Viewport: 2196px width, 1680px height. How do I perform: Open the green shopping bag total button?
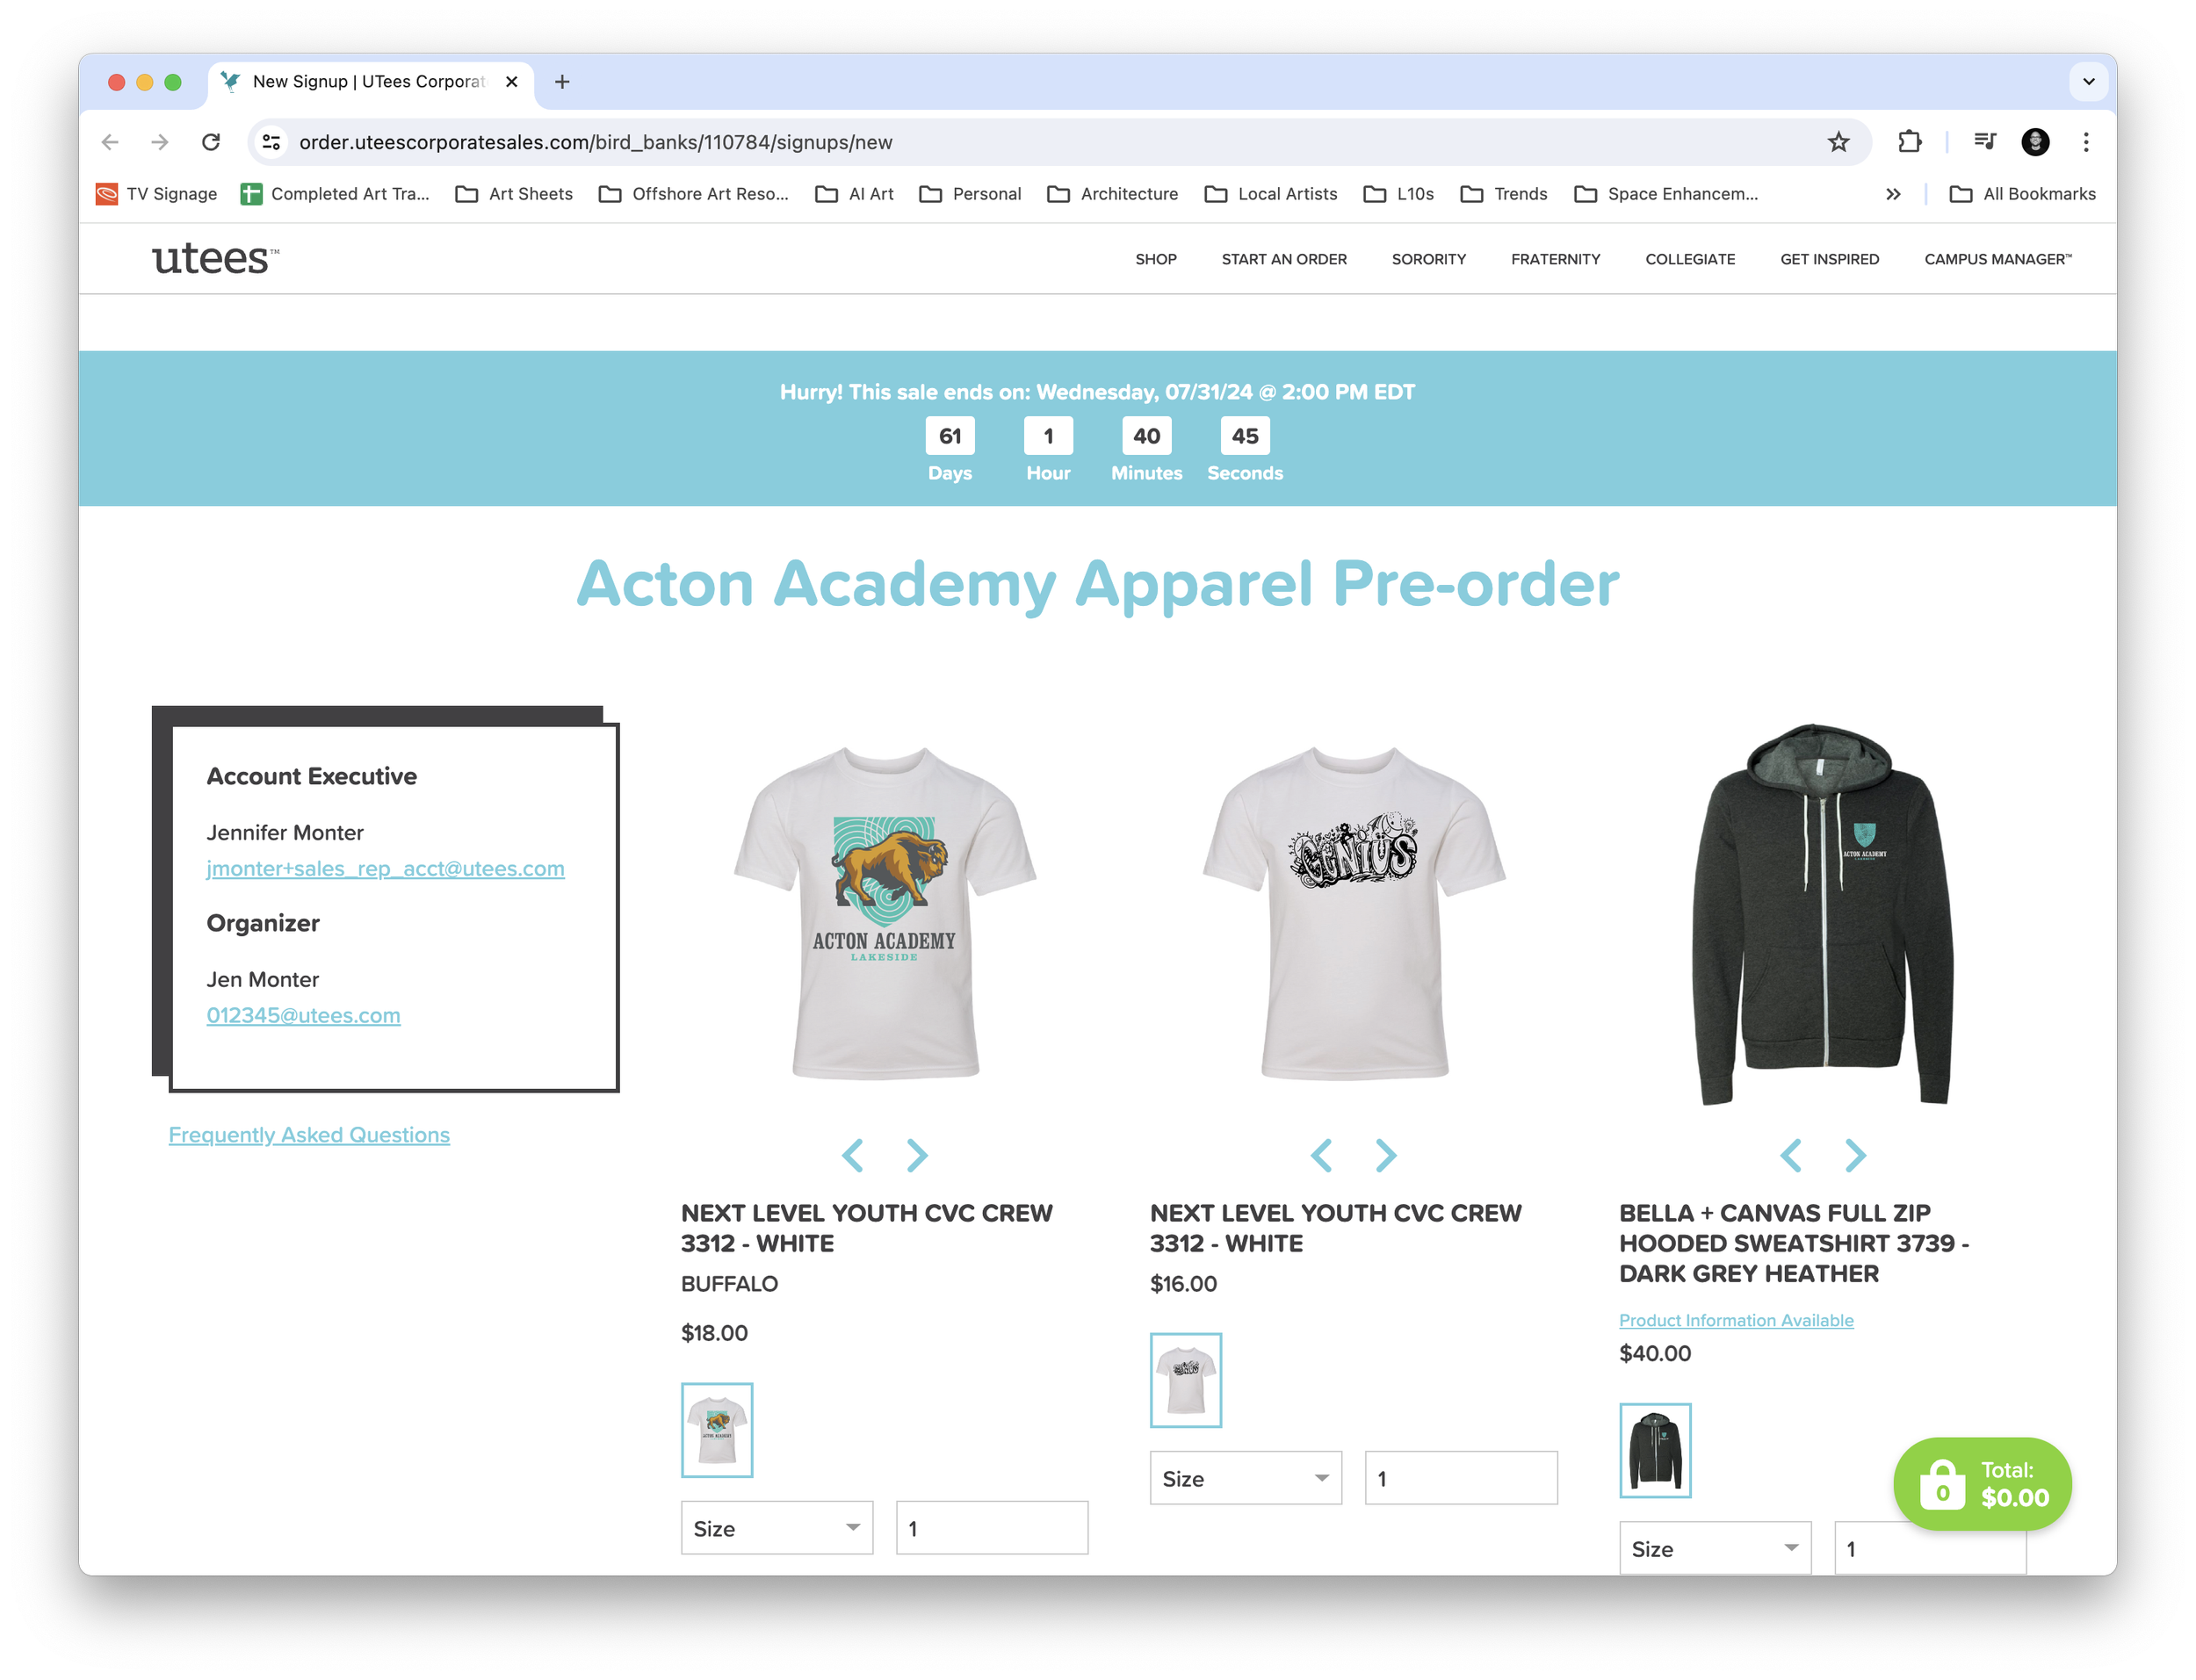1981,1484
